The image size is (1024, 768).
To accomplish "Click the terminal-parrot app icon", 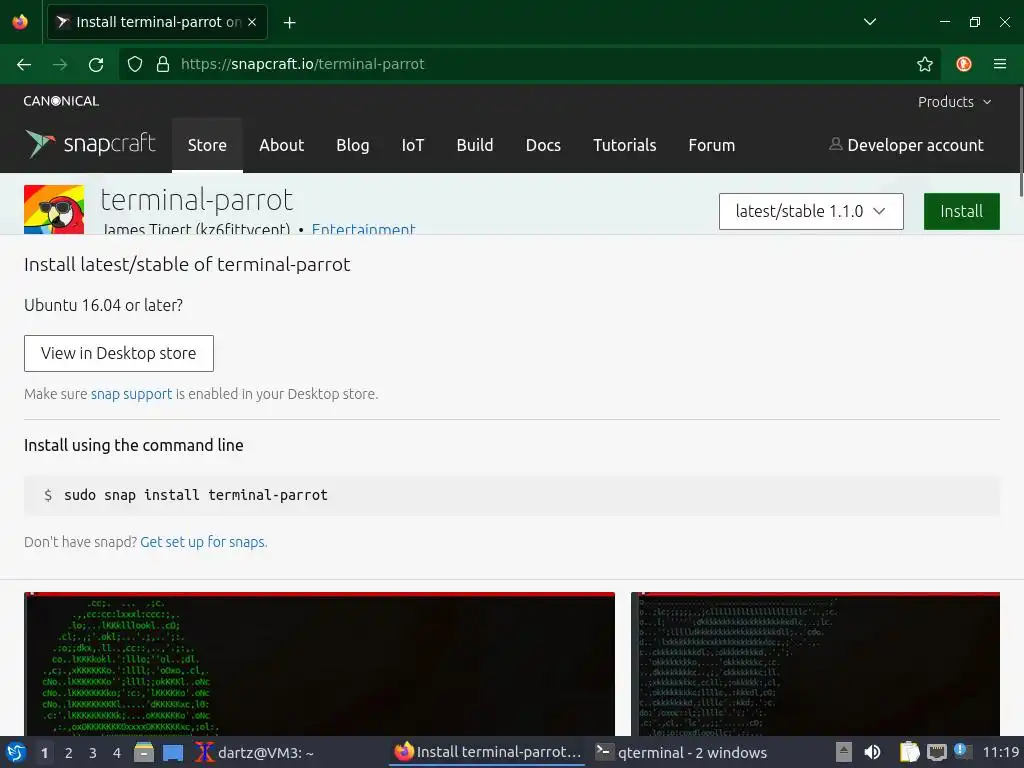I will 54,210.
